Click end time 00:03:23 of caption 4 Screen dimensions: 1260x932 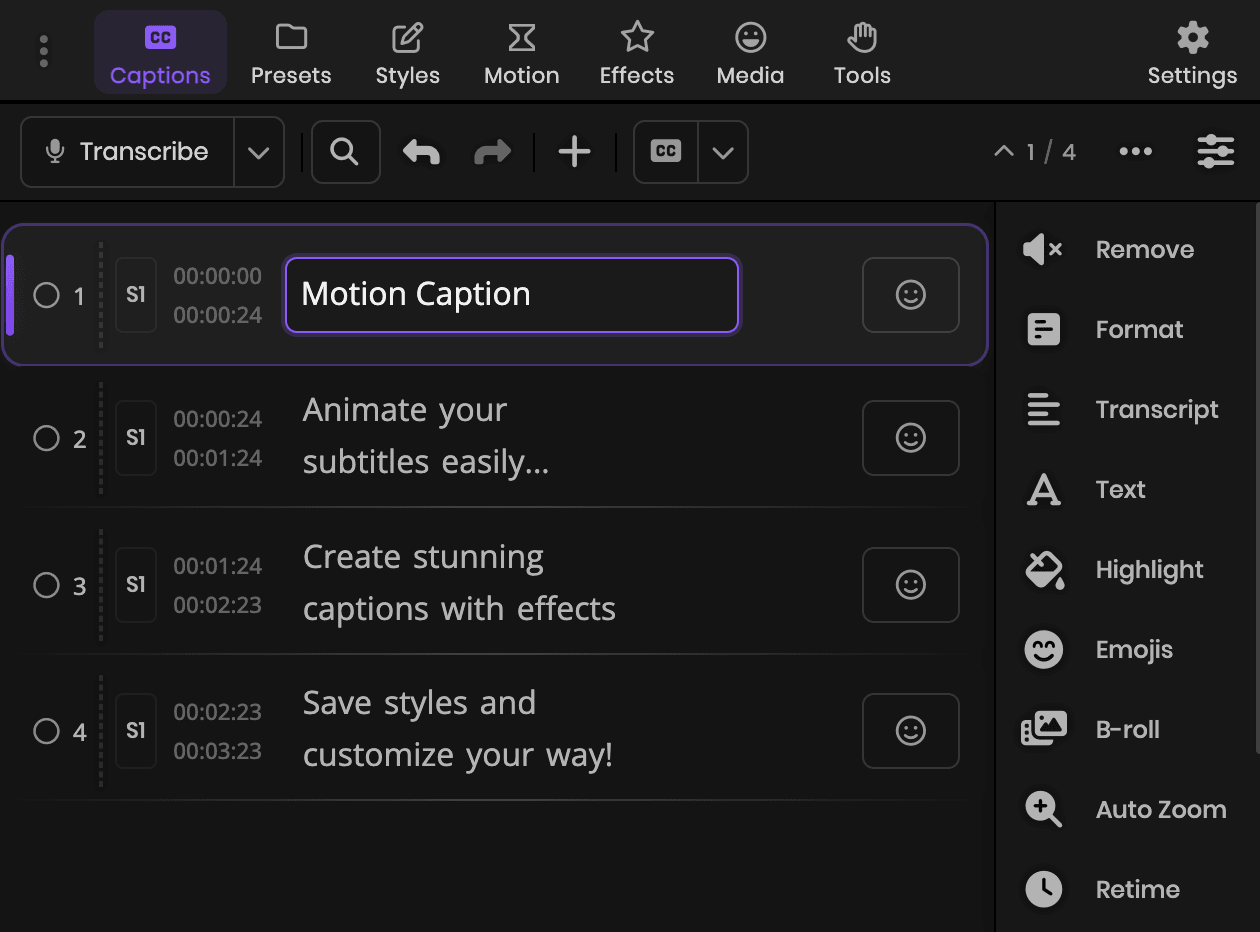218,751
